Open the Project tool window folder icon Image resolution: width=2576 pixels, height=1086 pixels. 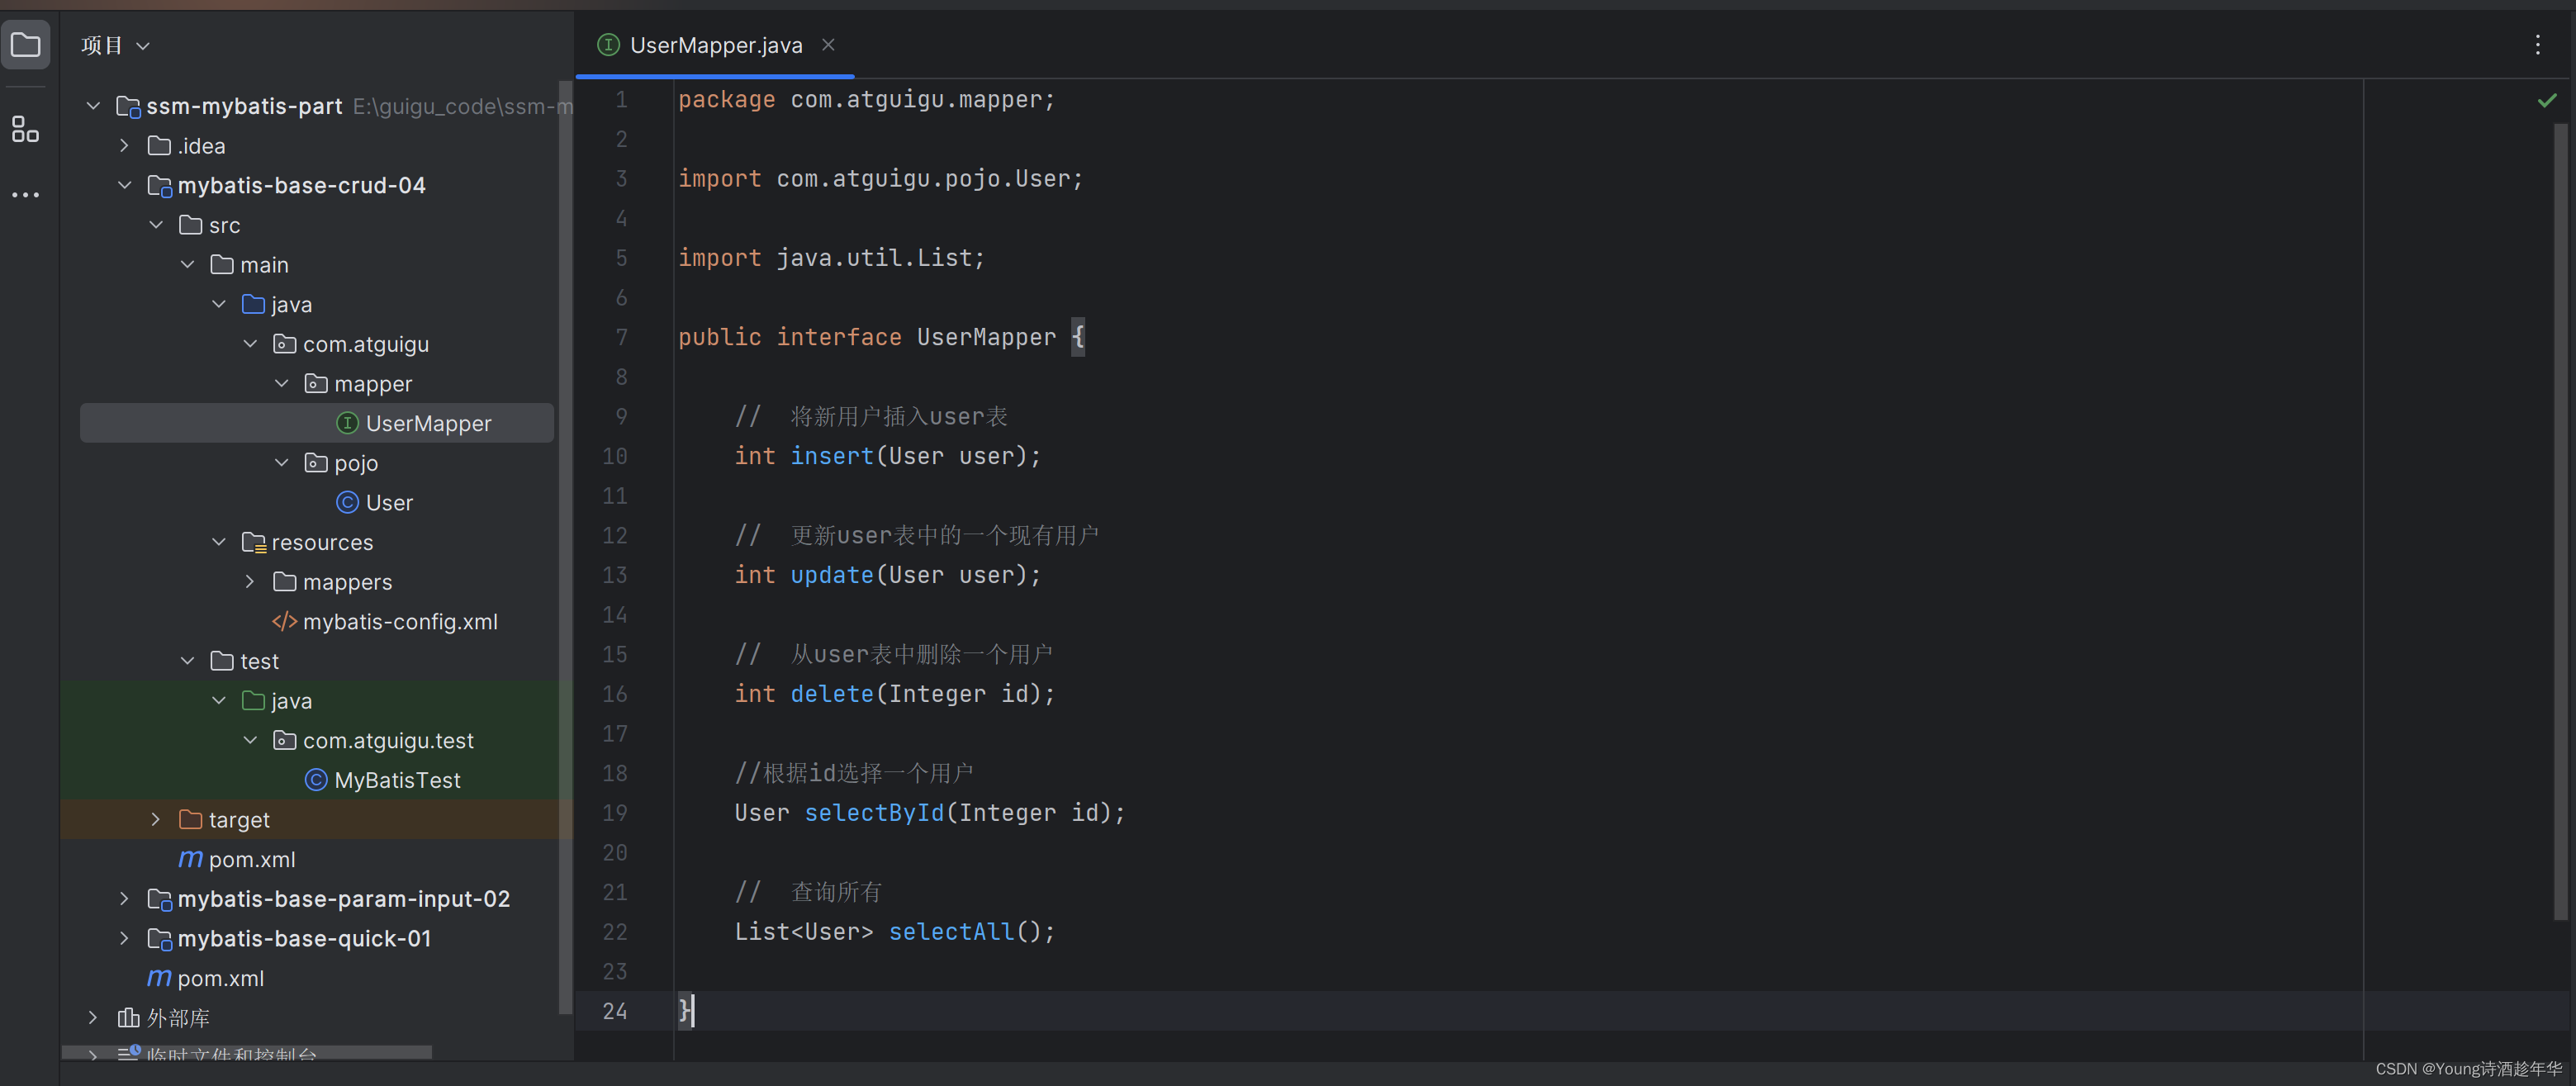25,45
